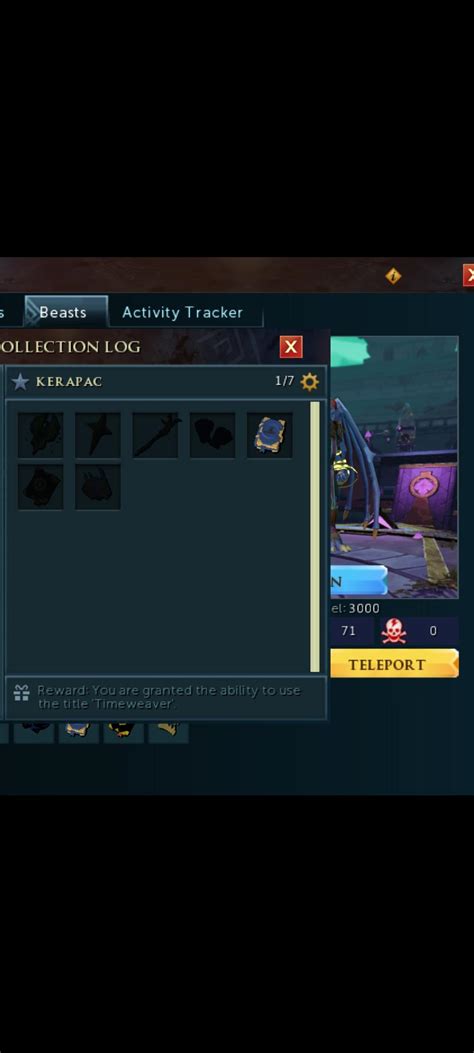
Task: Tap the red skull hard mode kills icon
Action: [394, 631]
